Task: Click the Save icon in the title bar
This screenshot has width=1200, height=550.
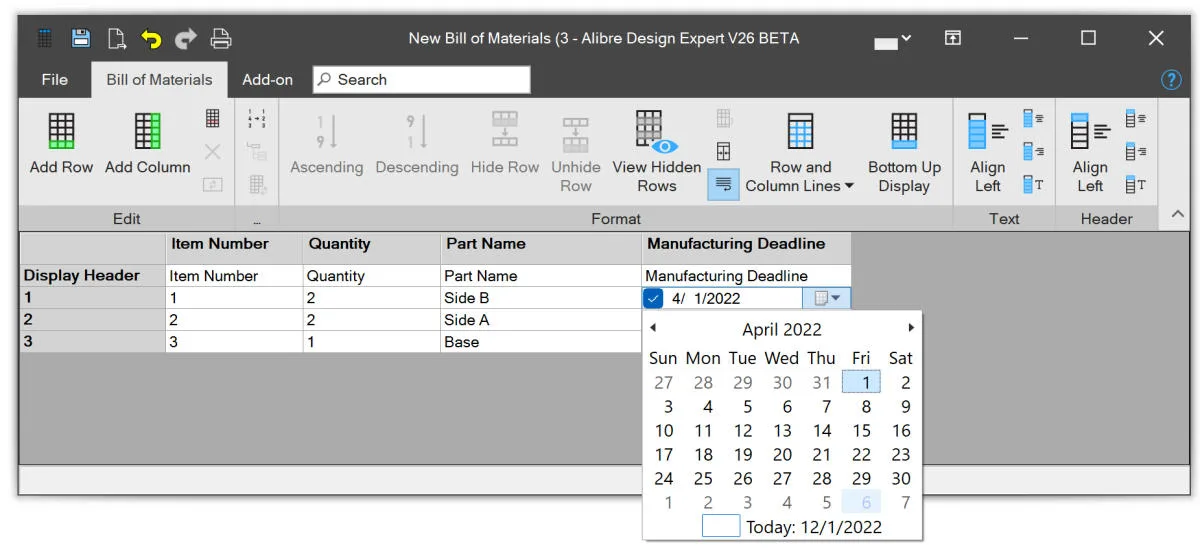Action: [x=81, y=38]
